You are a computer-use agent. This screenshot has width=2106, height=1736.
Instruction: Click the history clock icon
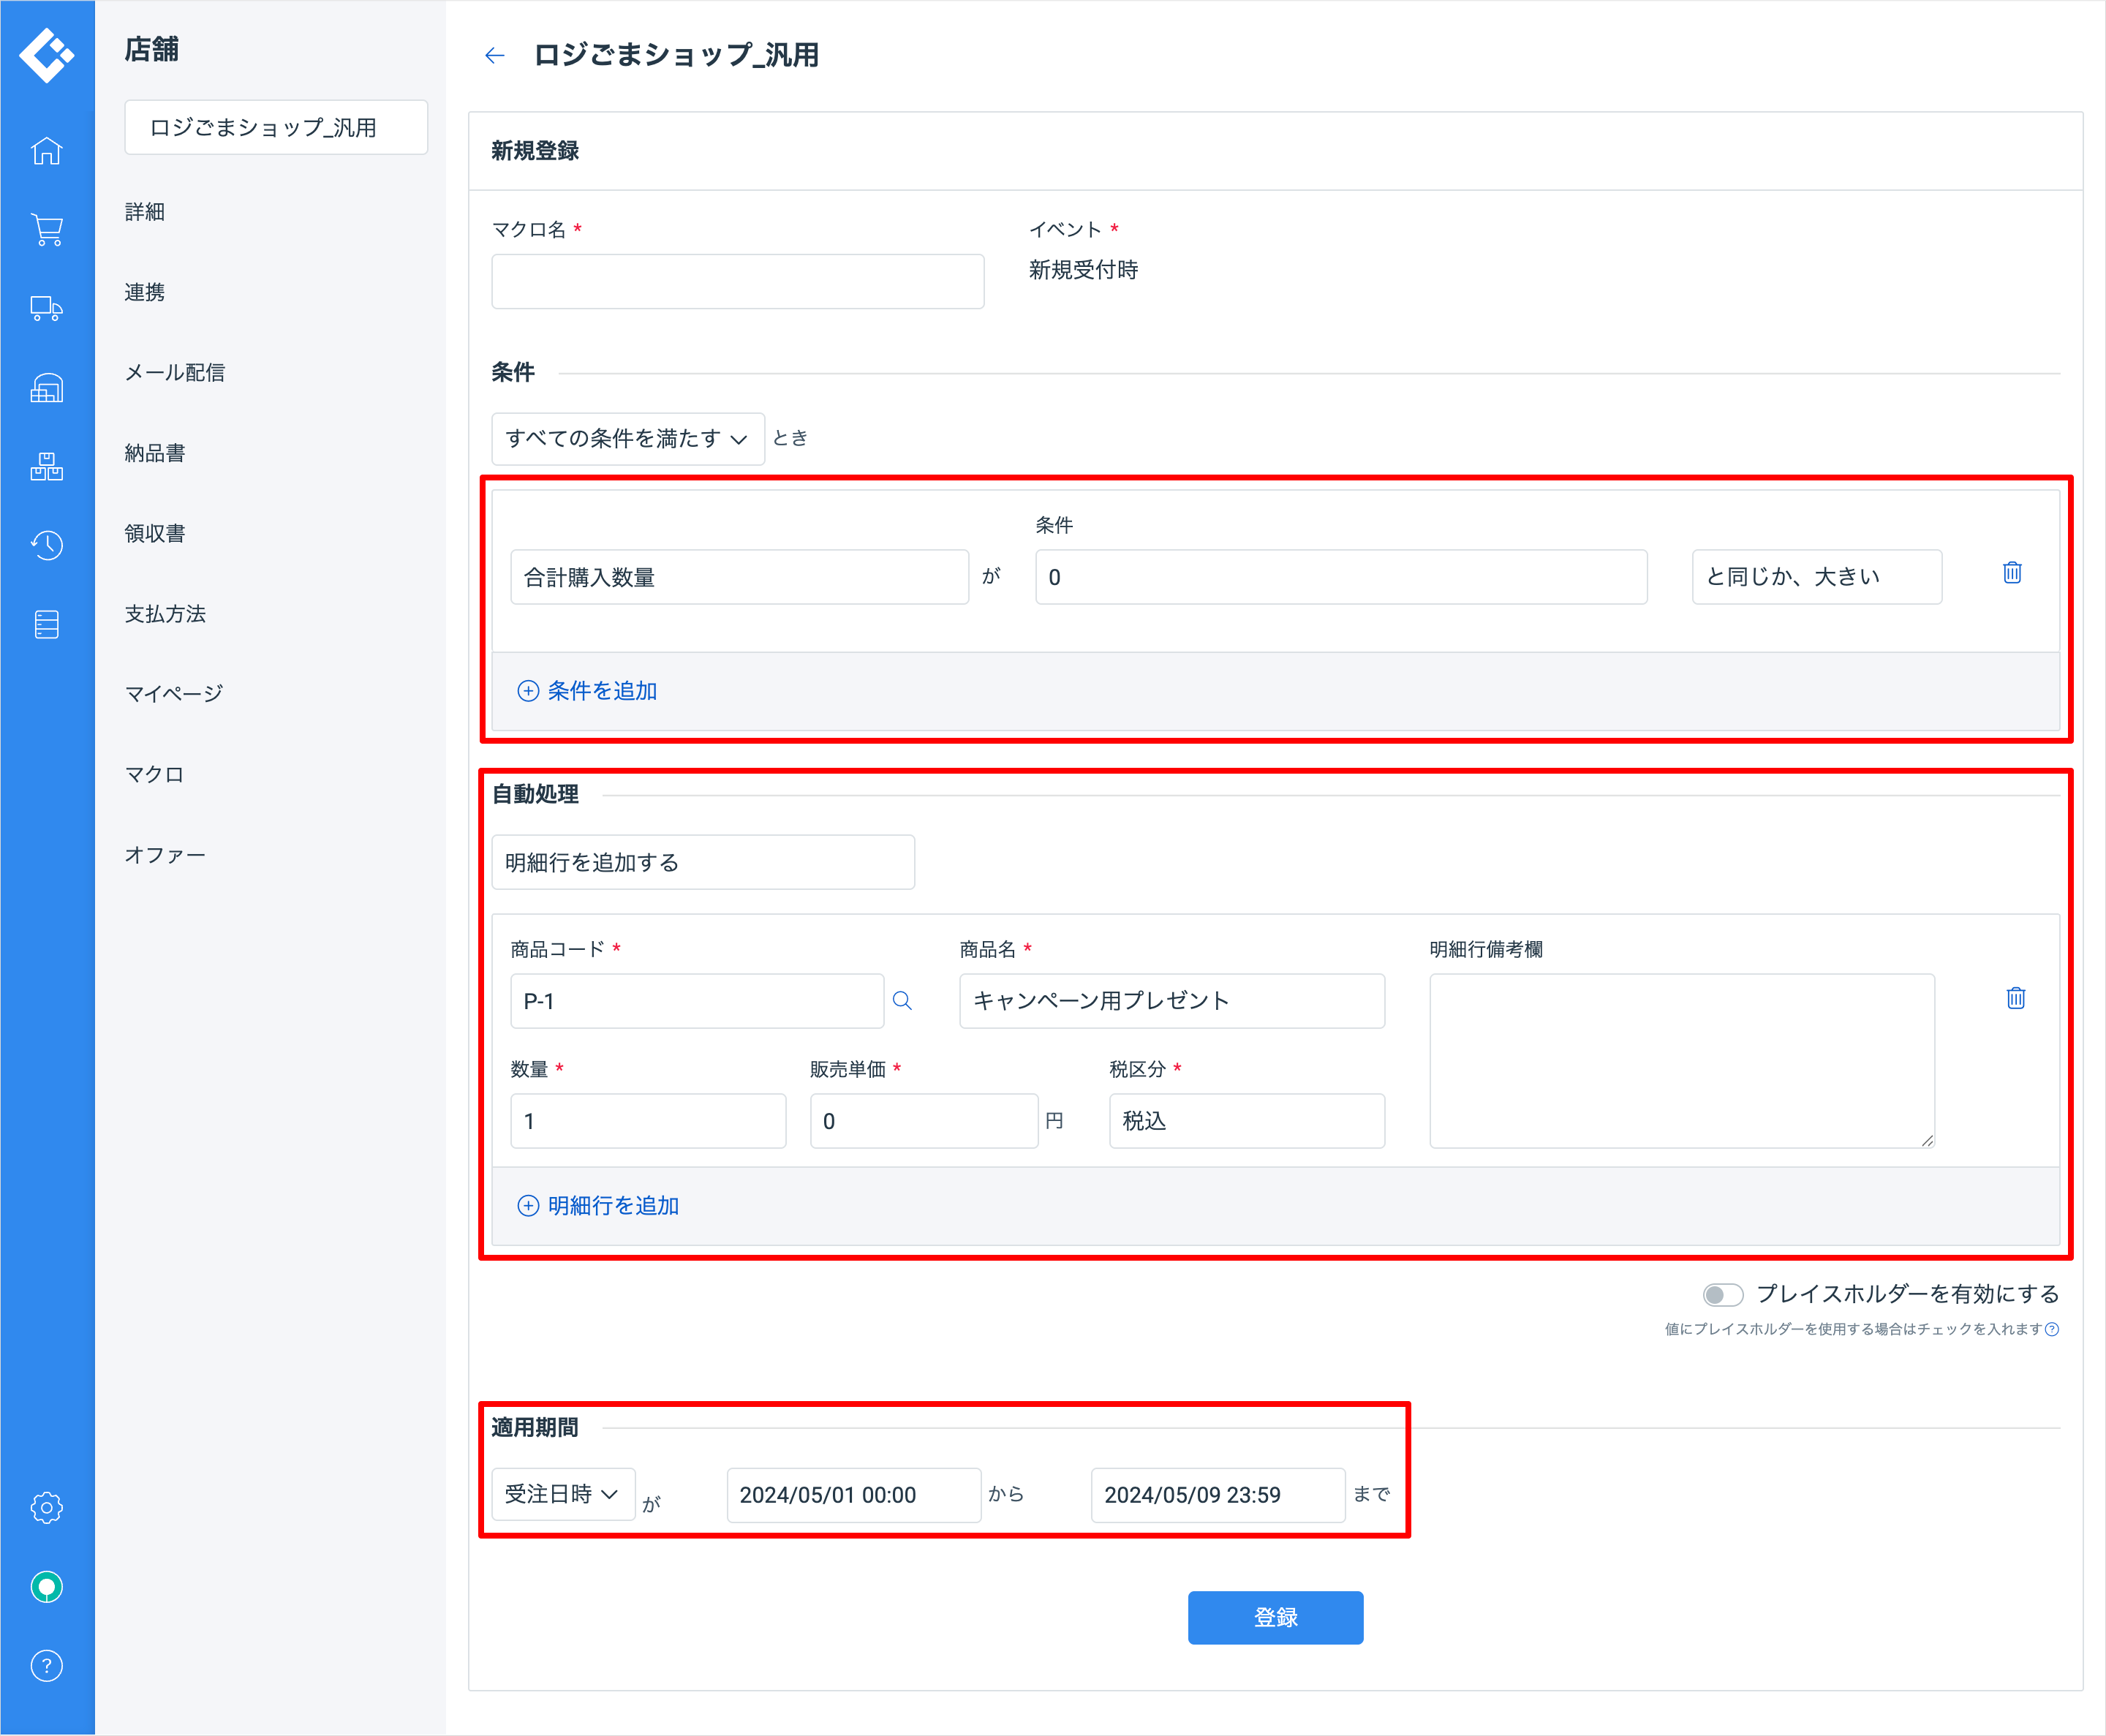(46, 545)
